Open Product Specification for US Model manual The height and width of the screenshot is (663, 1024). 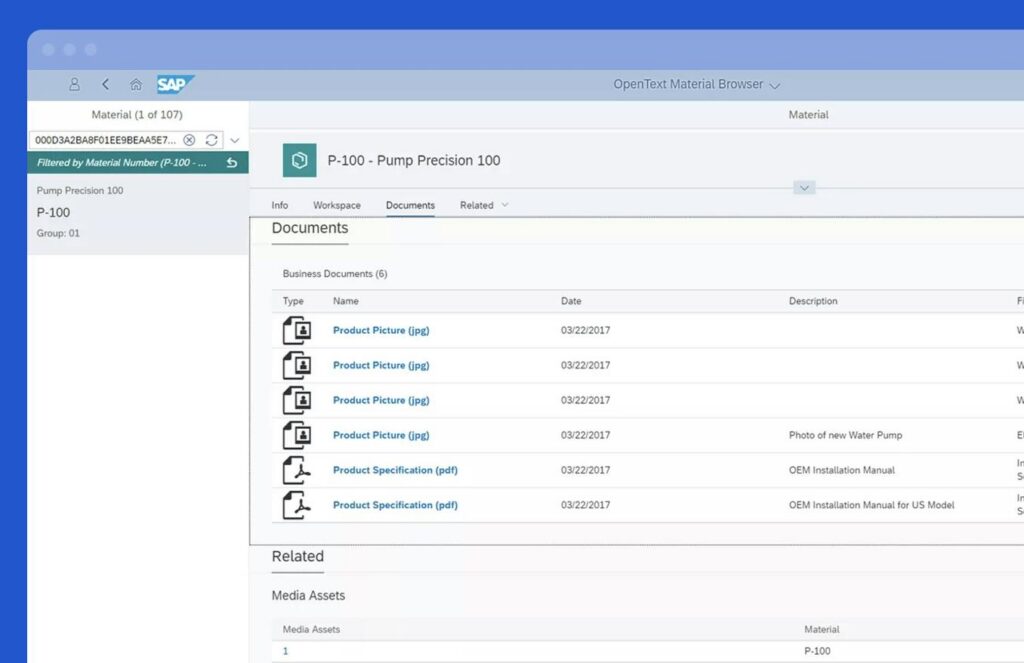pyautogui.click(x=395, y=505)
